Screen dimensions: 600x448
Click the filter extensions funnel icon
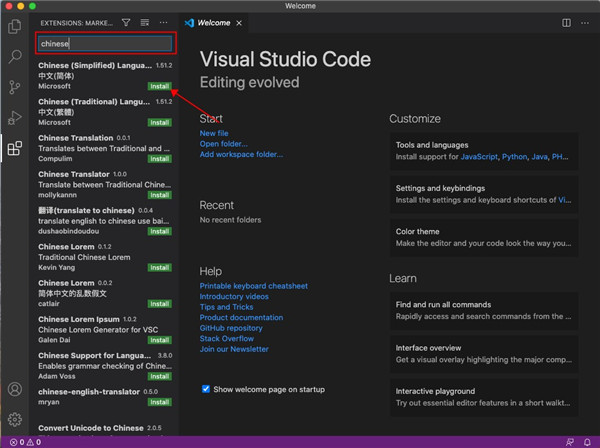tap(126, 22)
